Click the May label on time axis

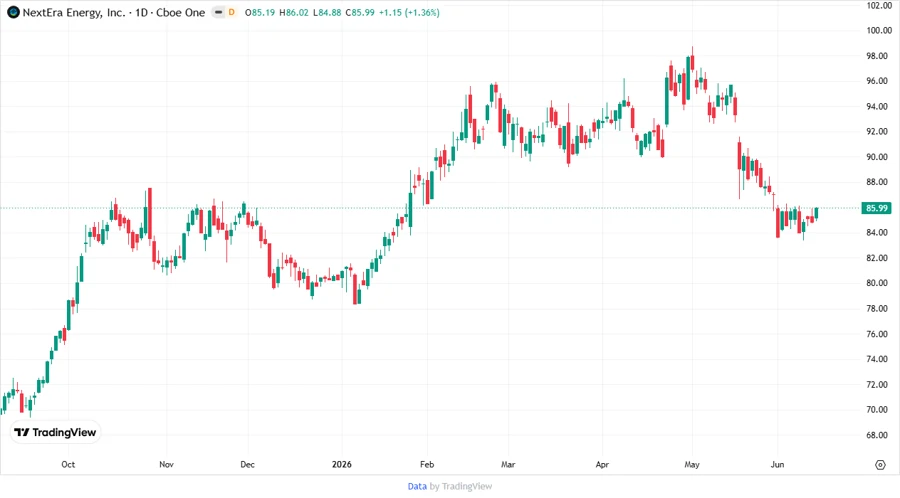[692, 464]
